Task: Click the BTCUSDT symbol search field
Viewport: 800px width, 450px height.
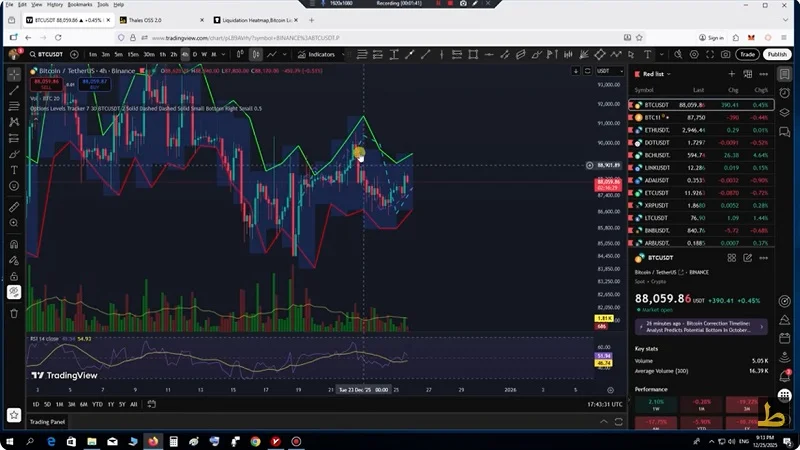Action: click(x=47, y=54)
